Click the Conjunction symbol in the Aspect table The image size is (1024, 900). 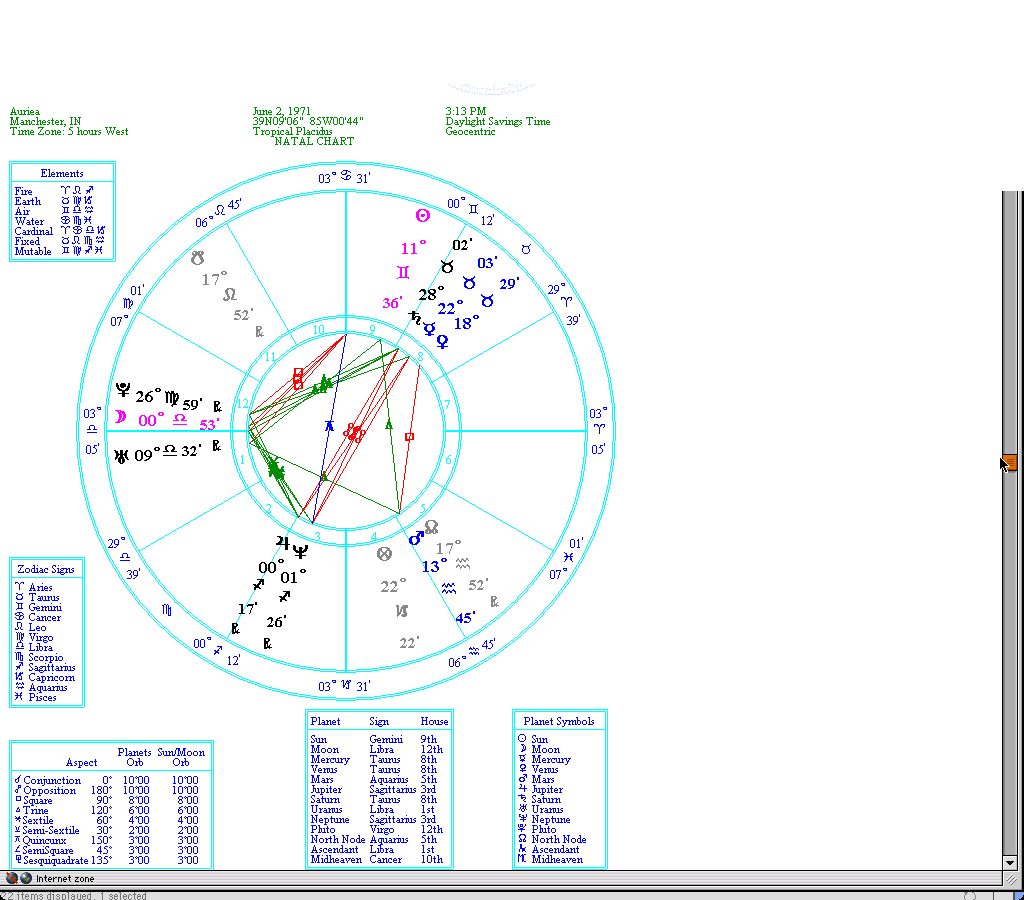(18, 780)
